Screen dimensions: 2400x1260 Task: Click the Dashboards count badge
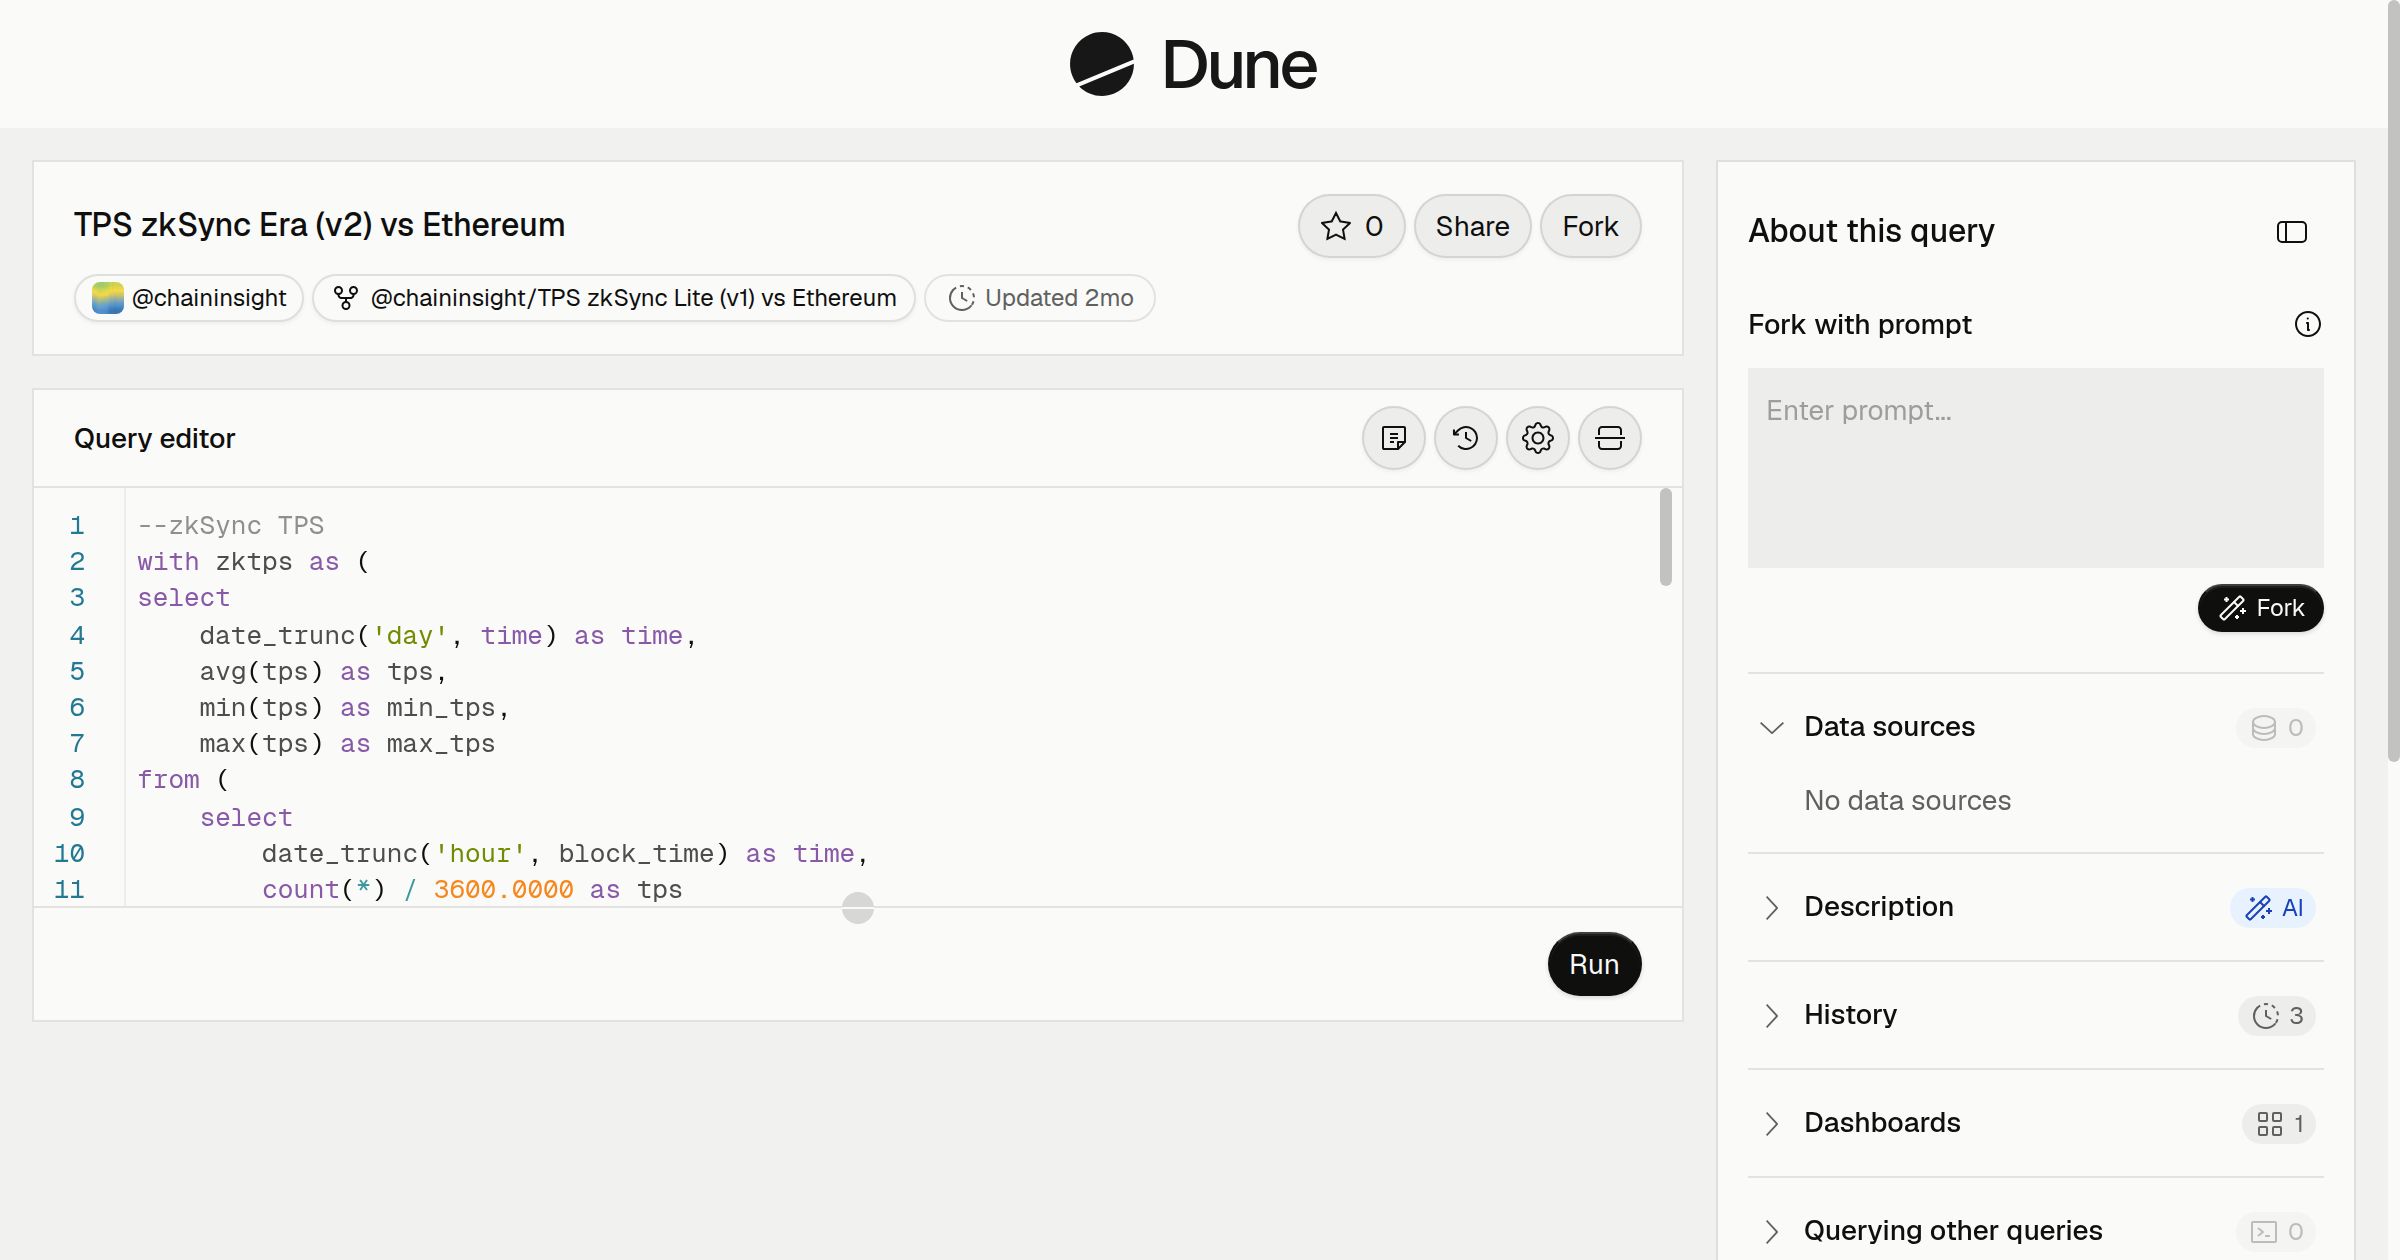click(2278, 1124)
